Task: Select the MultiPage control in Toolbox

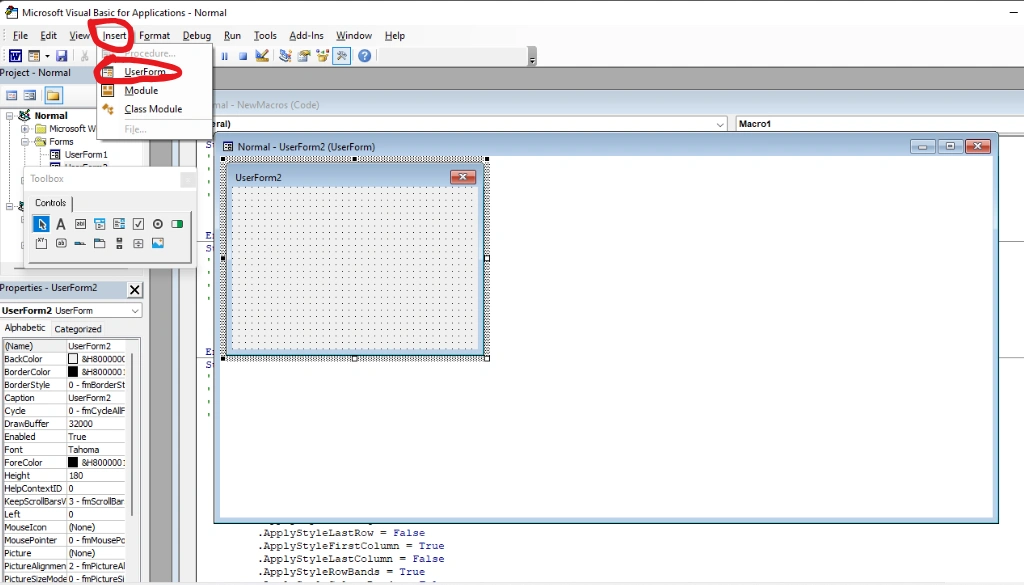Action: 99,244
